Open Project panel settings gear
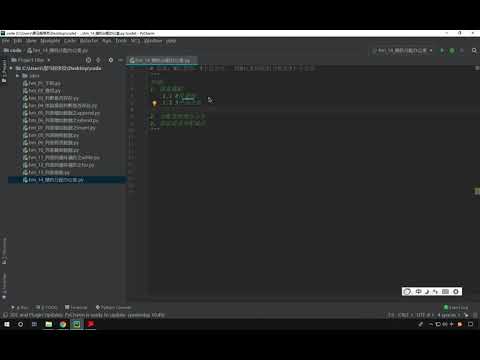Screen dimensions: 480x360 click(111, 60)
